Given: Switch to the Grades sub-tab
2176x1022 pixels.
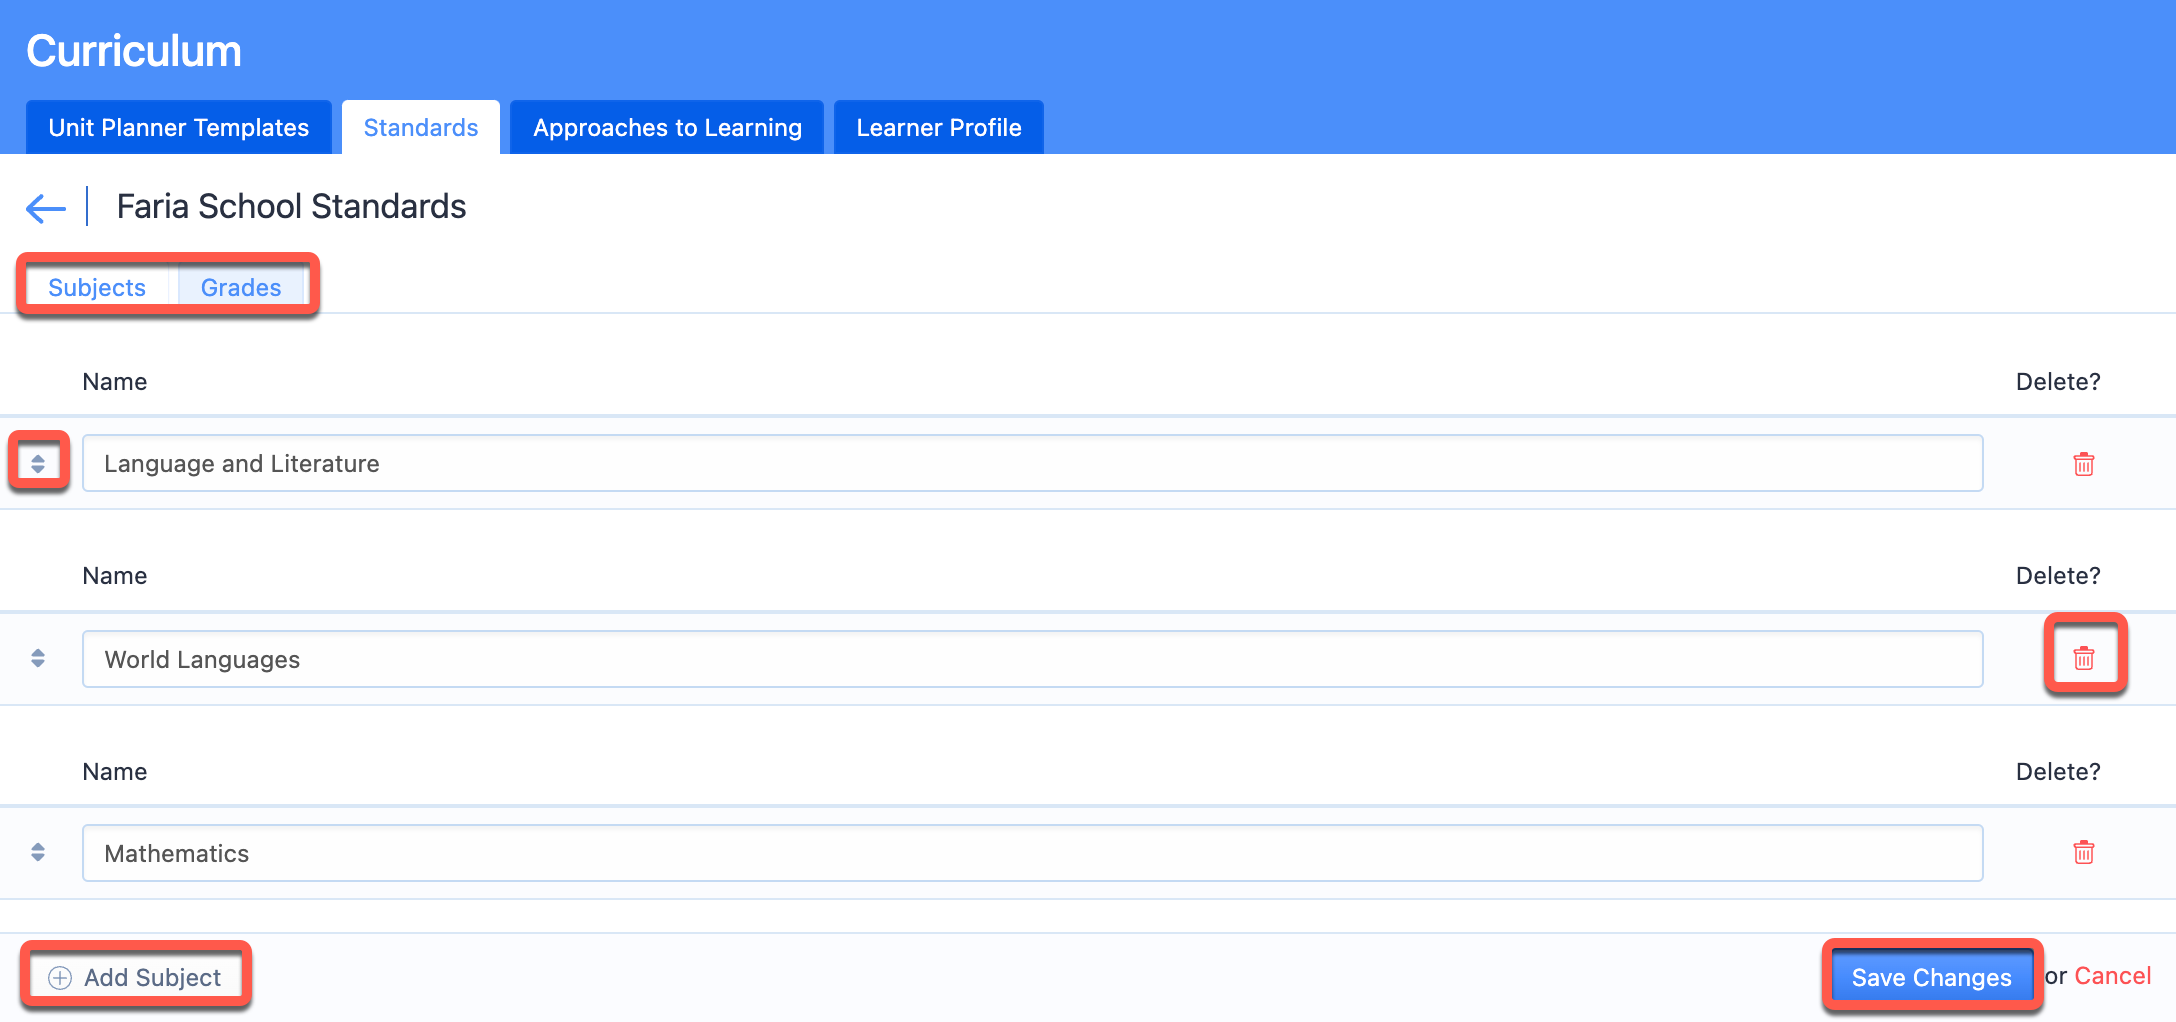Looking at the screenshot, I should pyautogui.click(x=241, y=287).
